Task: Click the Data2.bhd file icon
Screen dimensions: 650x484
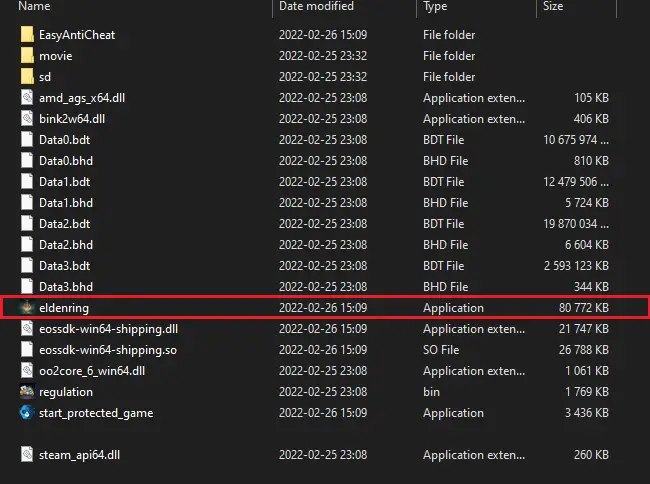Action: pyautogui.click(x=27, y=244)
